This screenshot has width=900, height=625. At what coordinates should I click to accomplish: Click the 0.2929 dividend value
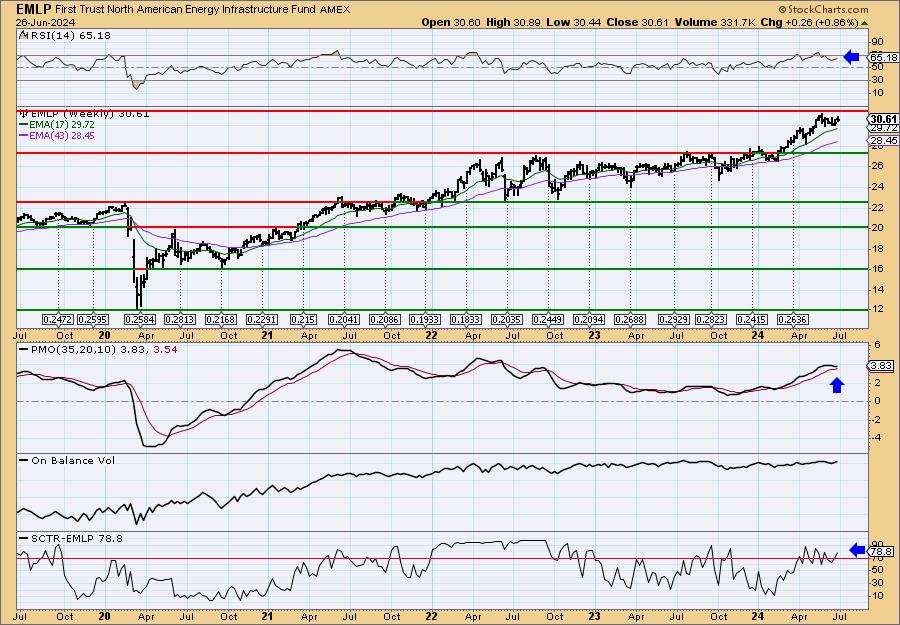tap(674, 319)
